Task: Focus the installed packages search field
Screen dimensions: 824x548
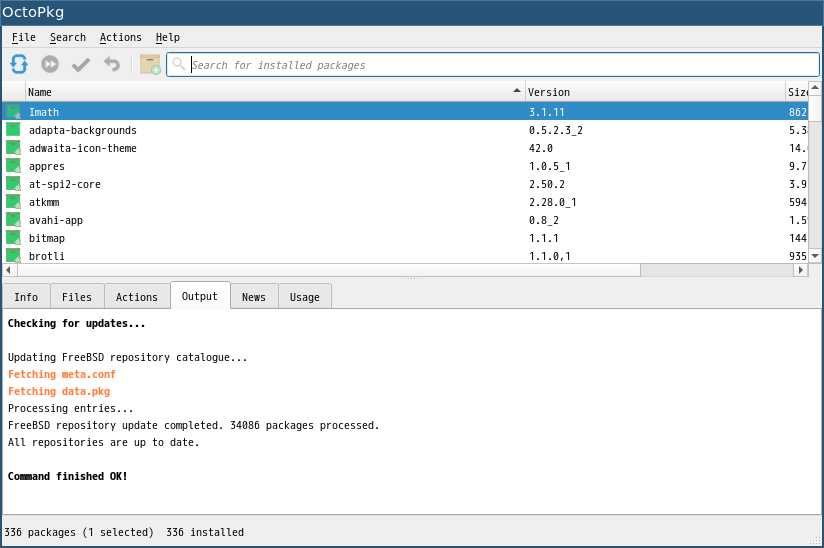Action: click(493, 65)
